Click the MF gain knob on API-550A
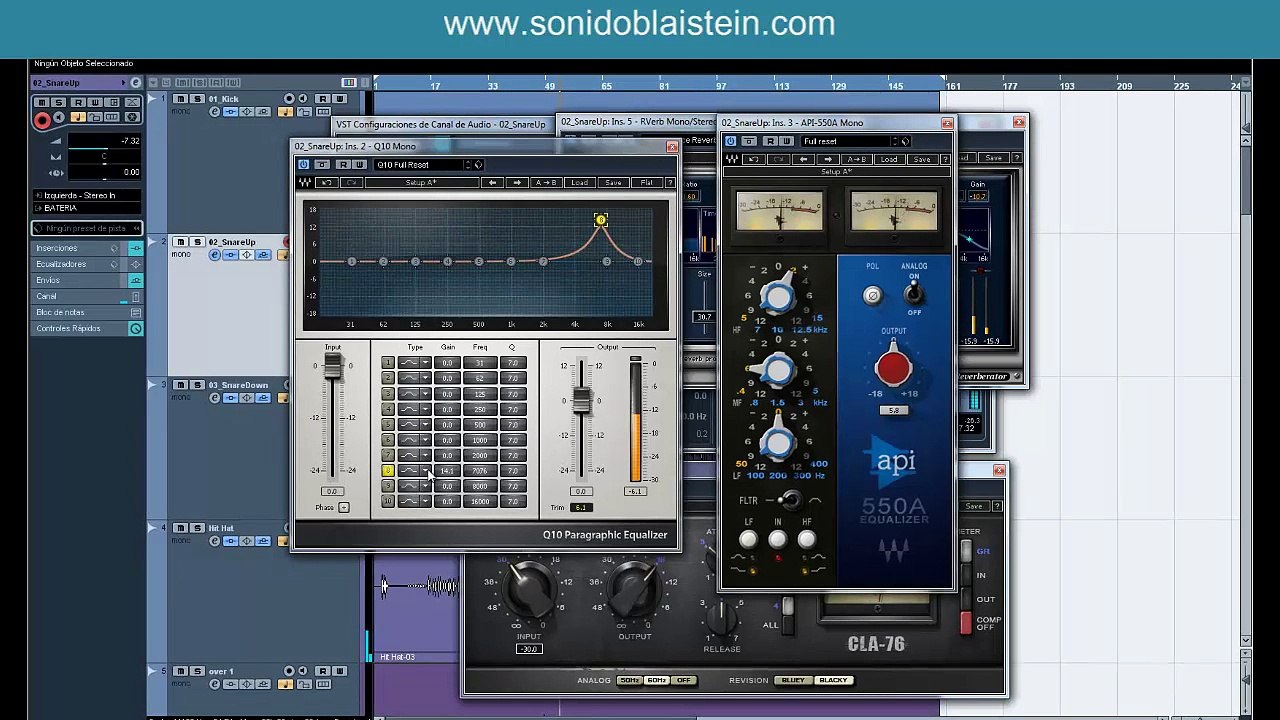Viewport: 1280px width, 720px height. (x=778, y=370)
